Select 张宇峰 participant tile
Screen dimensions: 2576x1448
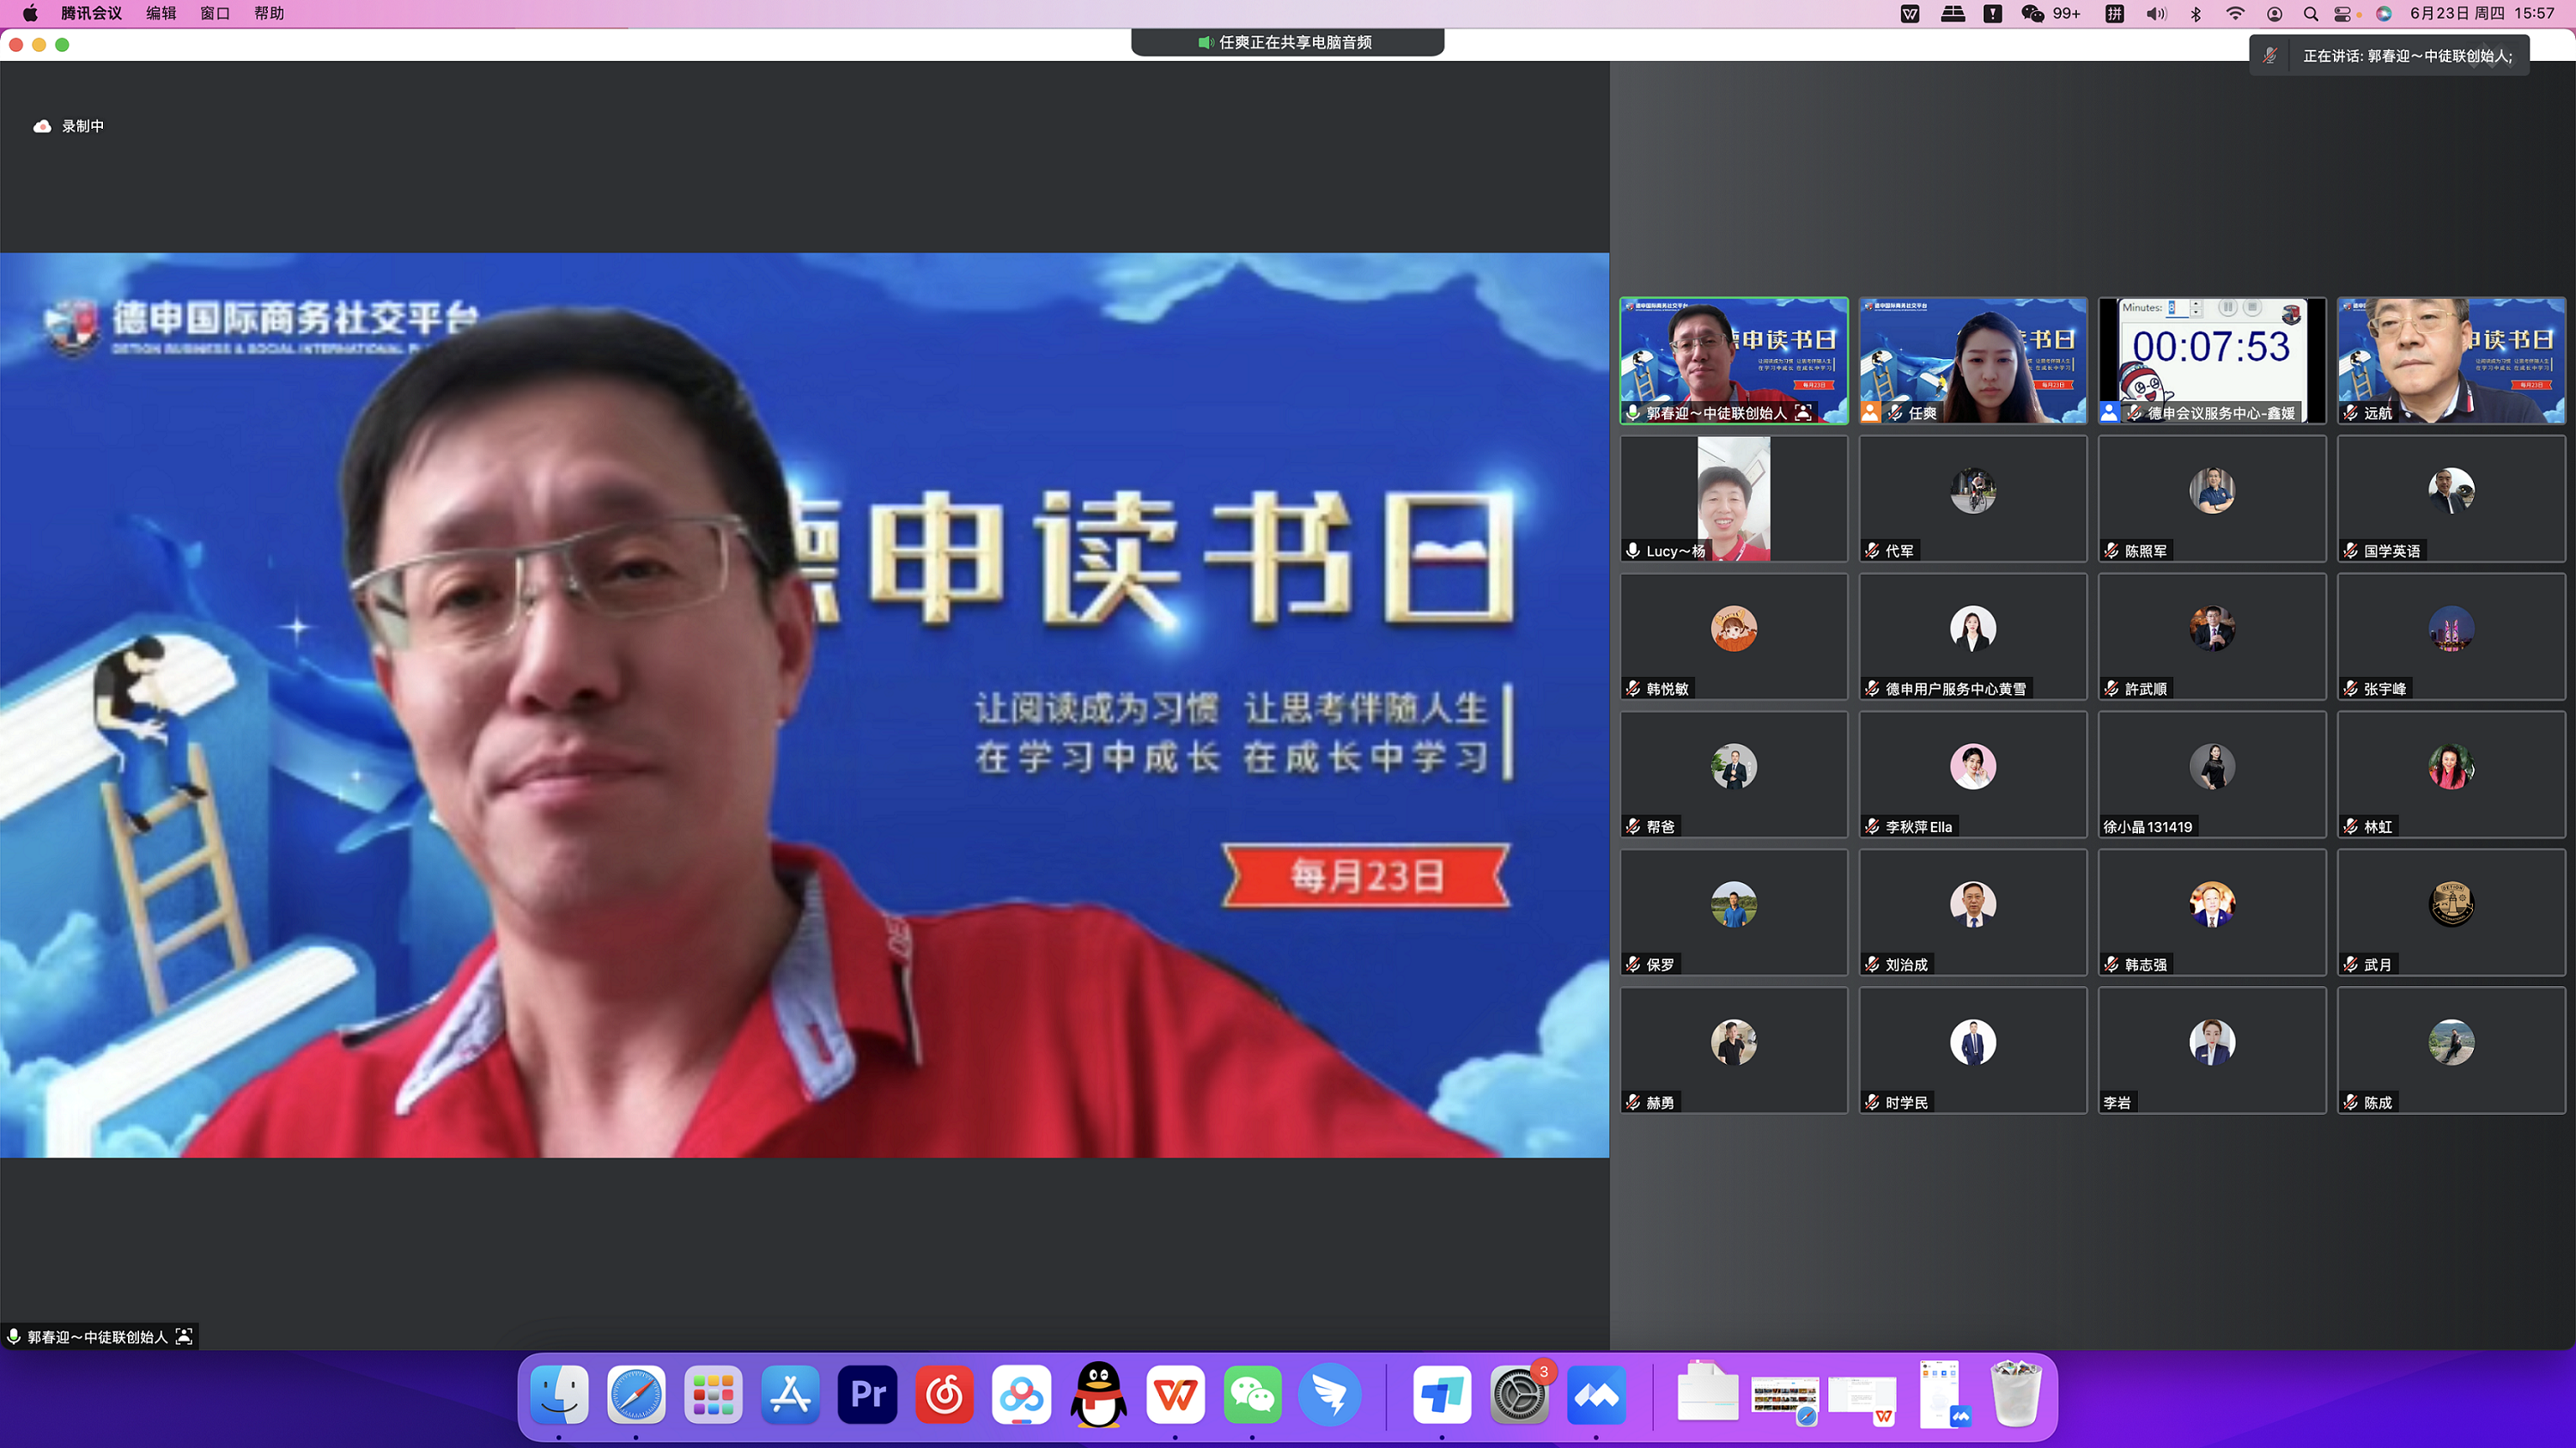[x=2451, y=636]
